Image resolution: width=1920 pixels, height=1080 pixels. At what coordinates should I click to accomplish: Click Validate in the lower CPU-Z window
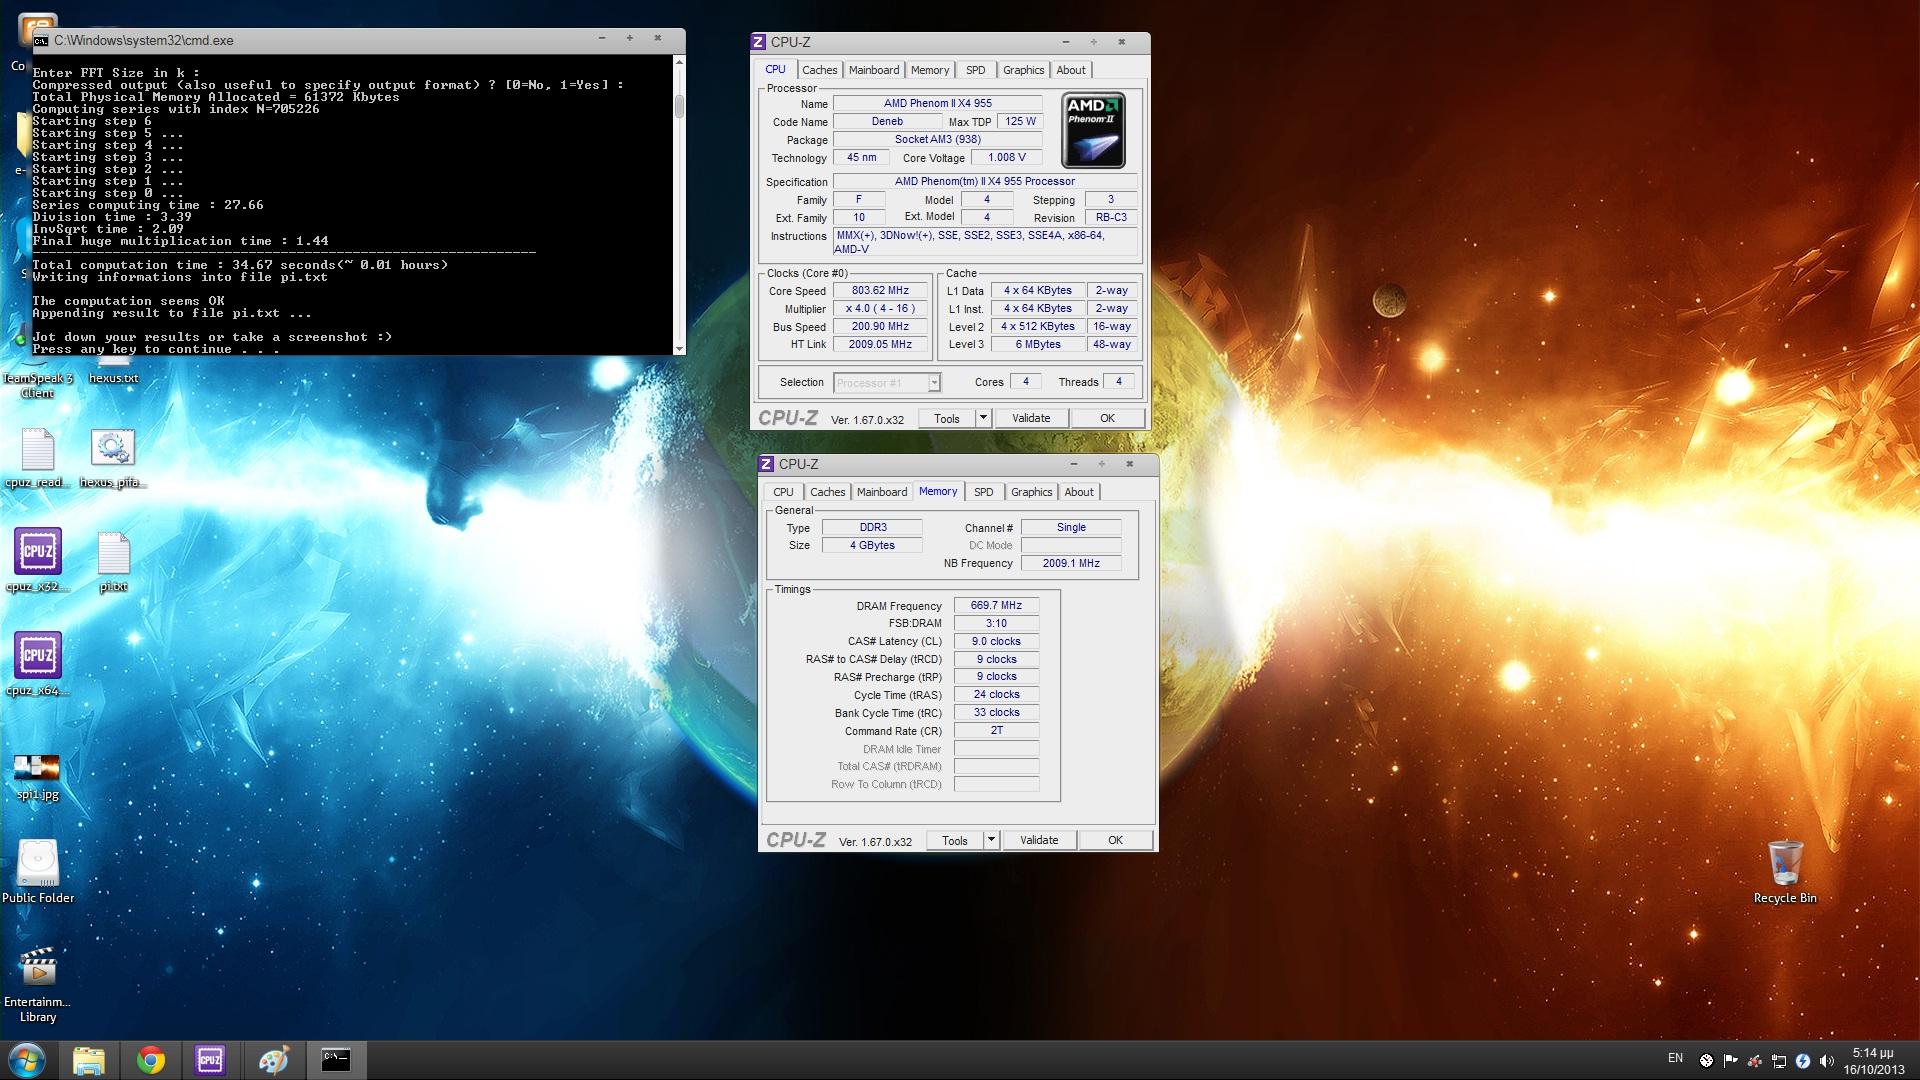(x=1039, y=840)
